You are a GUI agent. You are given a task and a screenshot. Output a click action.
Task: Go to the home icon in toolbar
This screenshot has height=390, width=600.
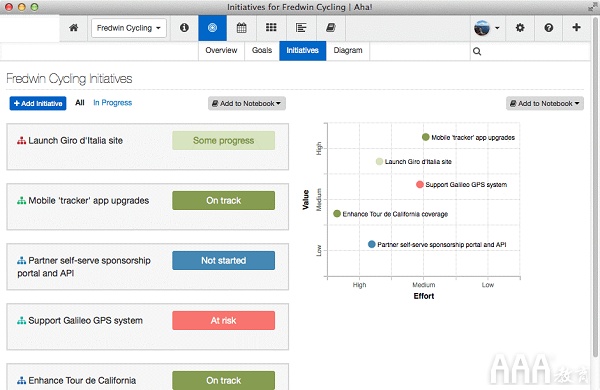click(73, 28)
